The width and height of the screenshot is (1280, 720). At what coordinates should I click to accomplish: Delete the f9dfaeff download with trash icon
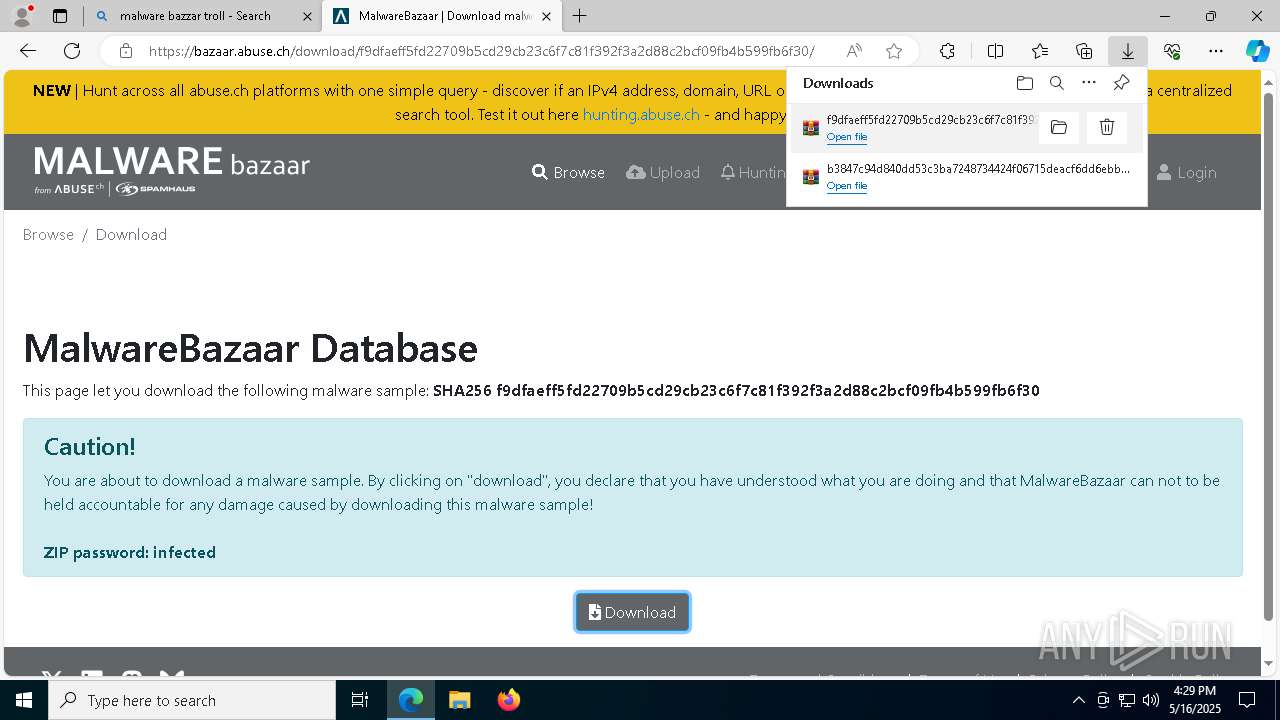(1107, 127)
